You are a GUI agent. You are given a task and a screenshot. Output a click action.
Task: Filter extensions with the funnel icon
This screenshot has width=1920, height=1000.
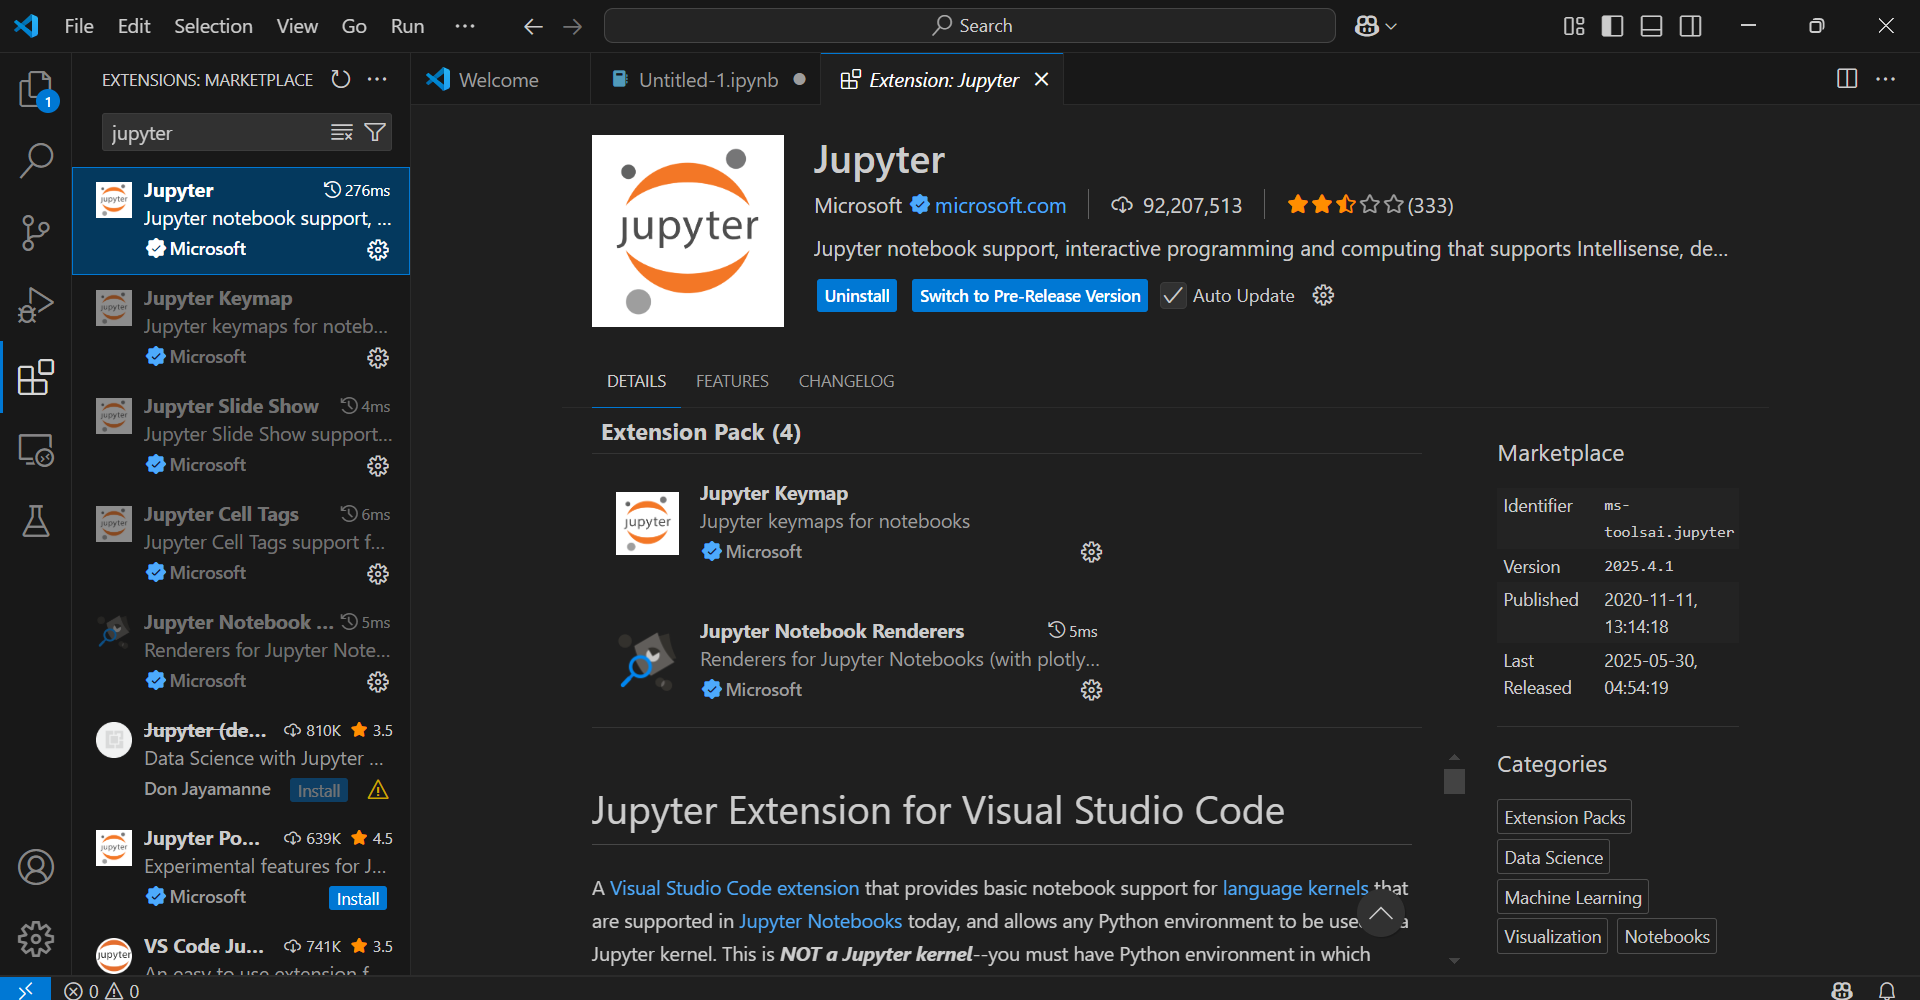coord(375,132)
